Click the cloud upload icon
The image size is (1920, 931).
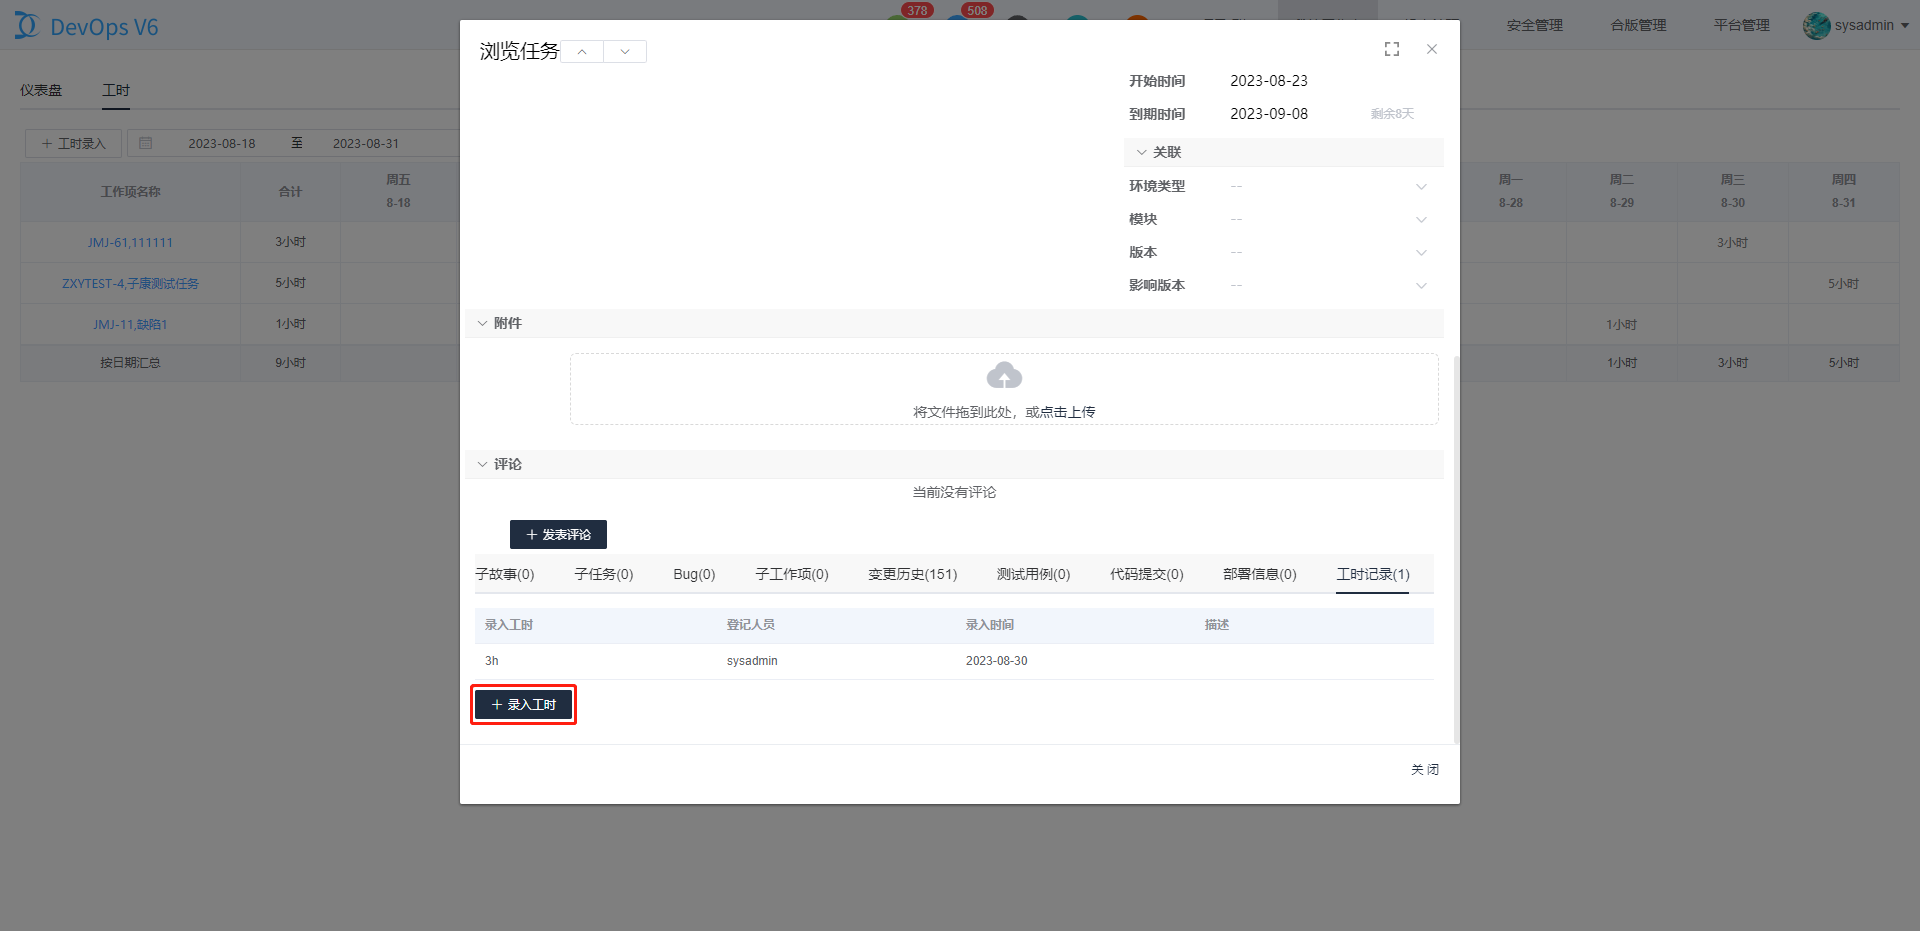[x=1004, y=376]
